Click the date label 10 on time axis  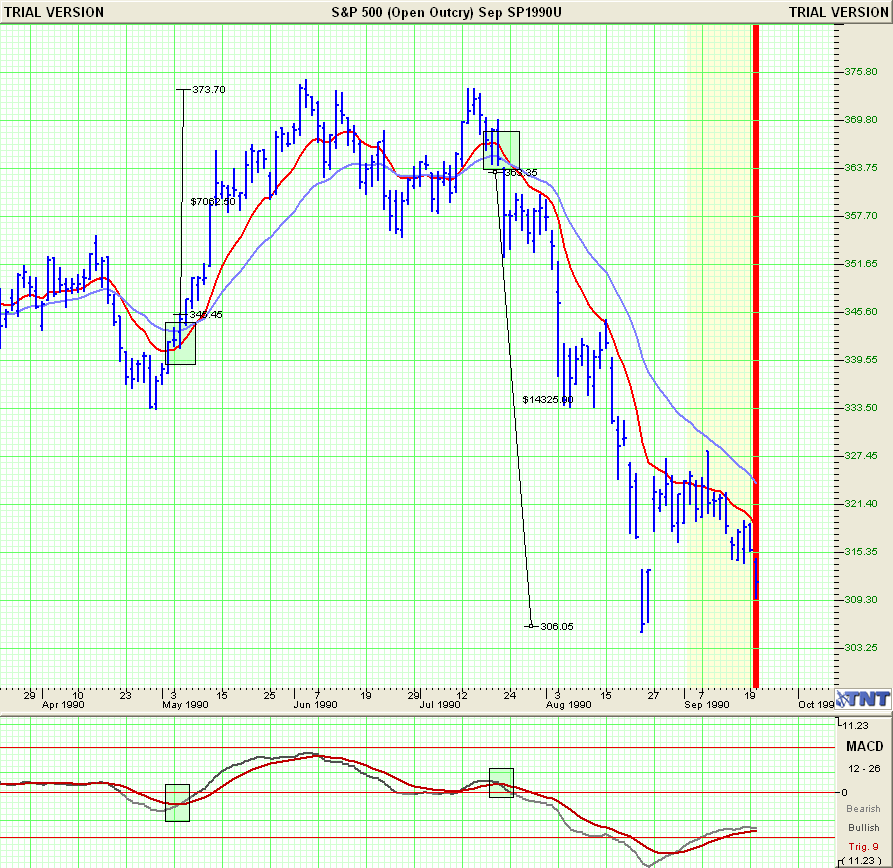point(77,695)
